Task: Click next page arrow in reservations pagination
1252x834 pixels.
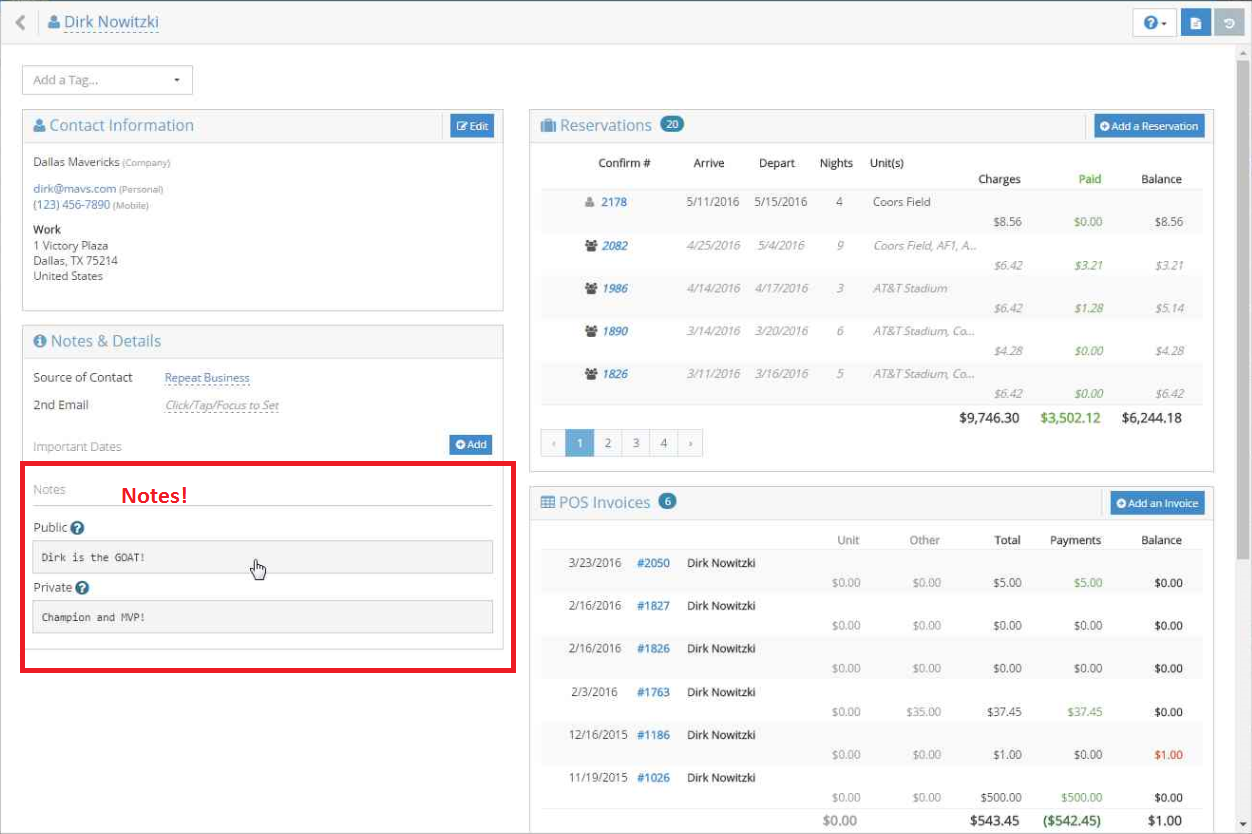Action: click(x=689, y=443)
